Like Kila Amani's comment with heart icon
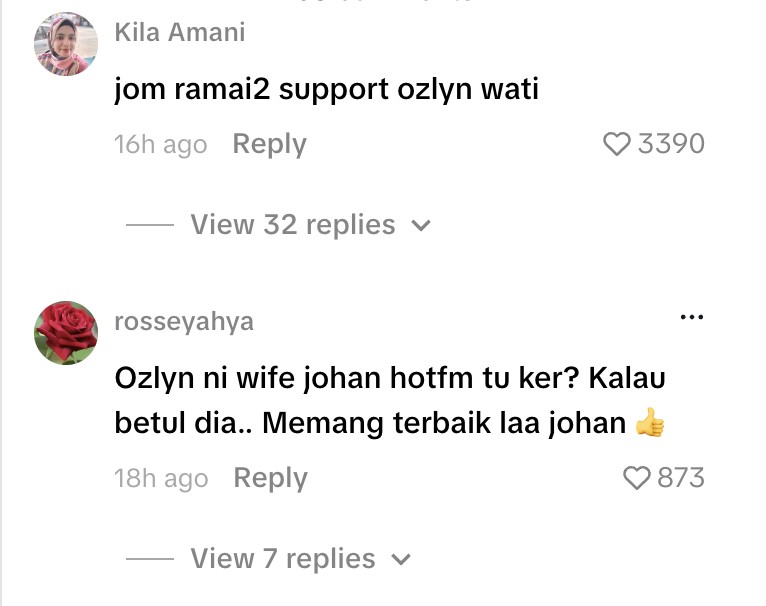Image resolution: width=766 pixels, height=606 pixels. (x=617, y=144)
